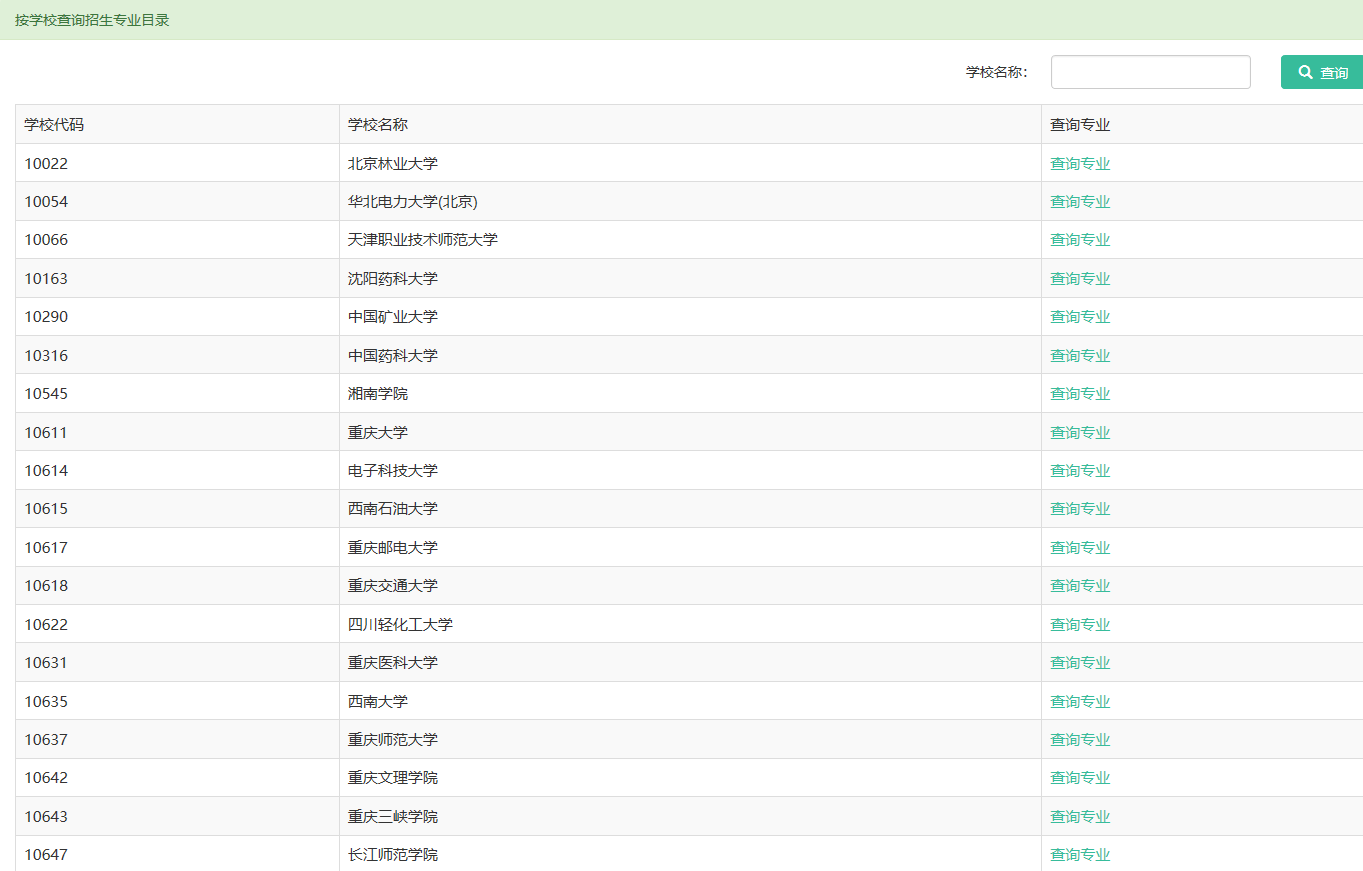This screenshot has width=1363, height=871.
Task: Click school name 中国药科大学
Action: (x=393, y=355)
